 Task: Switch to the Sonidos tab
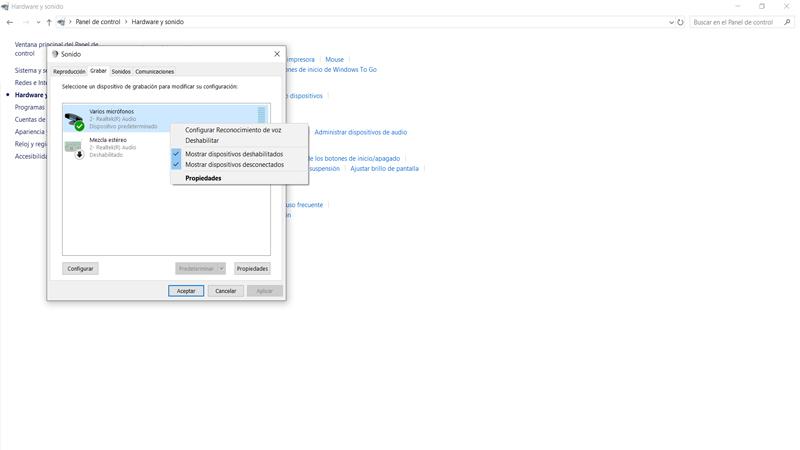pyautogui.click(x=121, y=71)
